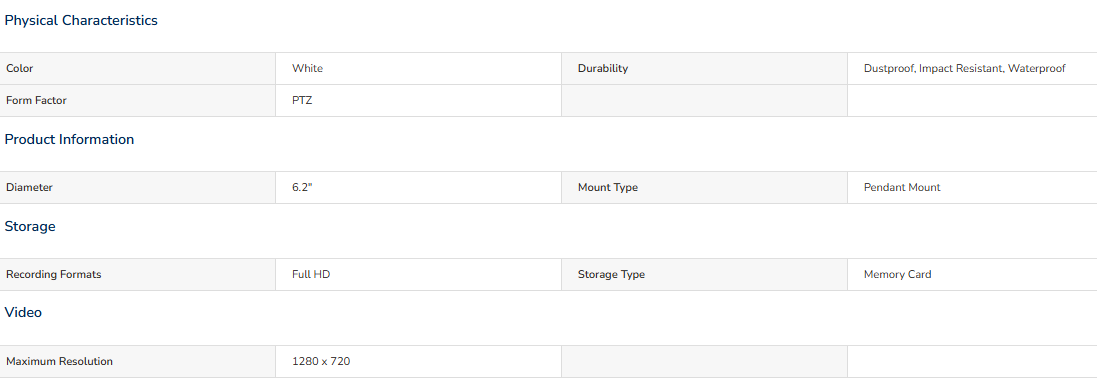The image size is (1097, 385).
Task: Select the Maximum Resolution label
Action: (x=59, y=362)
